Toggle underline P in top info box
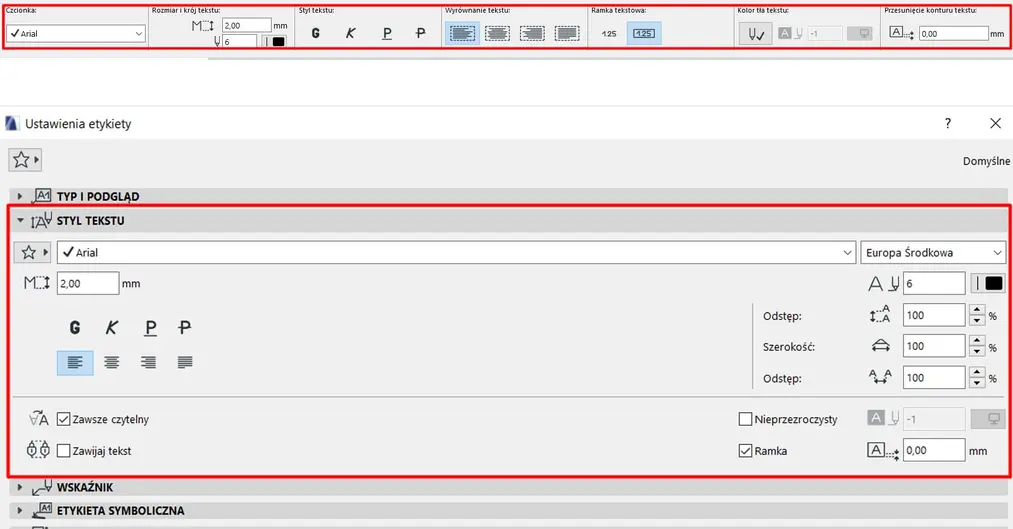This screenshot has width=1013, height=529. click(386, 33)
